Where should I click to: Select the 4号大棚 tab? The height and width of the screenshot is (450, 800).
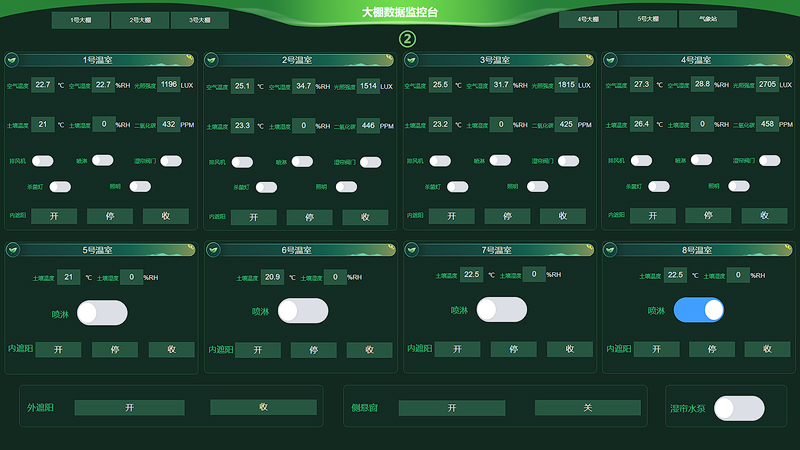point(588,19)
